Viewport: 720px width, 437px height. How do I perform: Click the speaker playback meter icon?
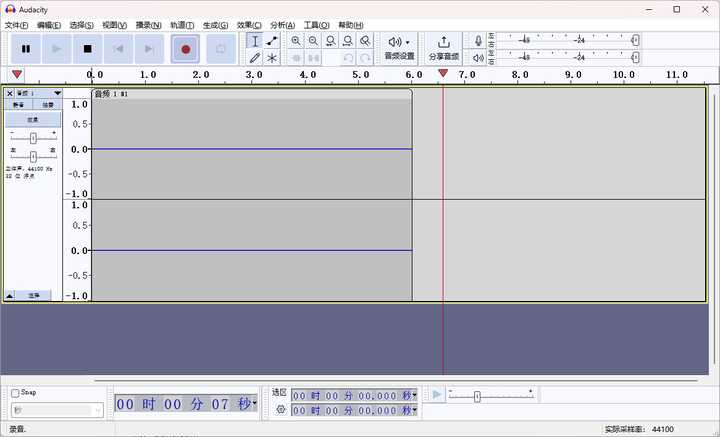[478, 58]
